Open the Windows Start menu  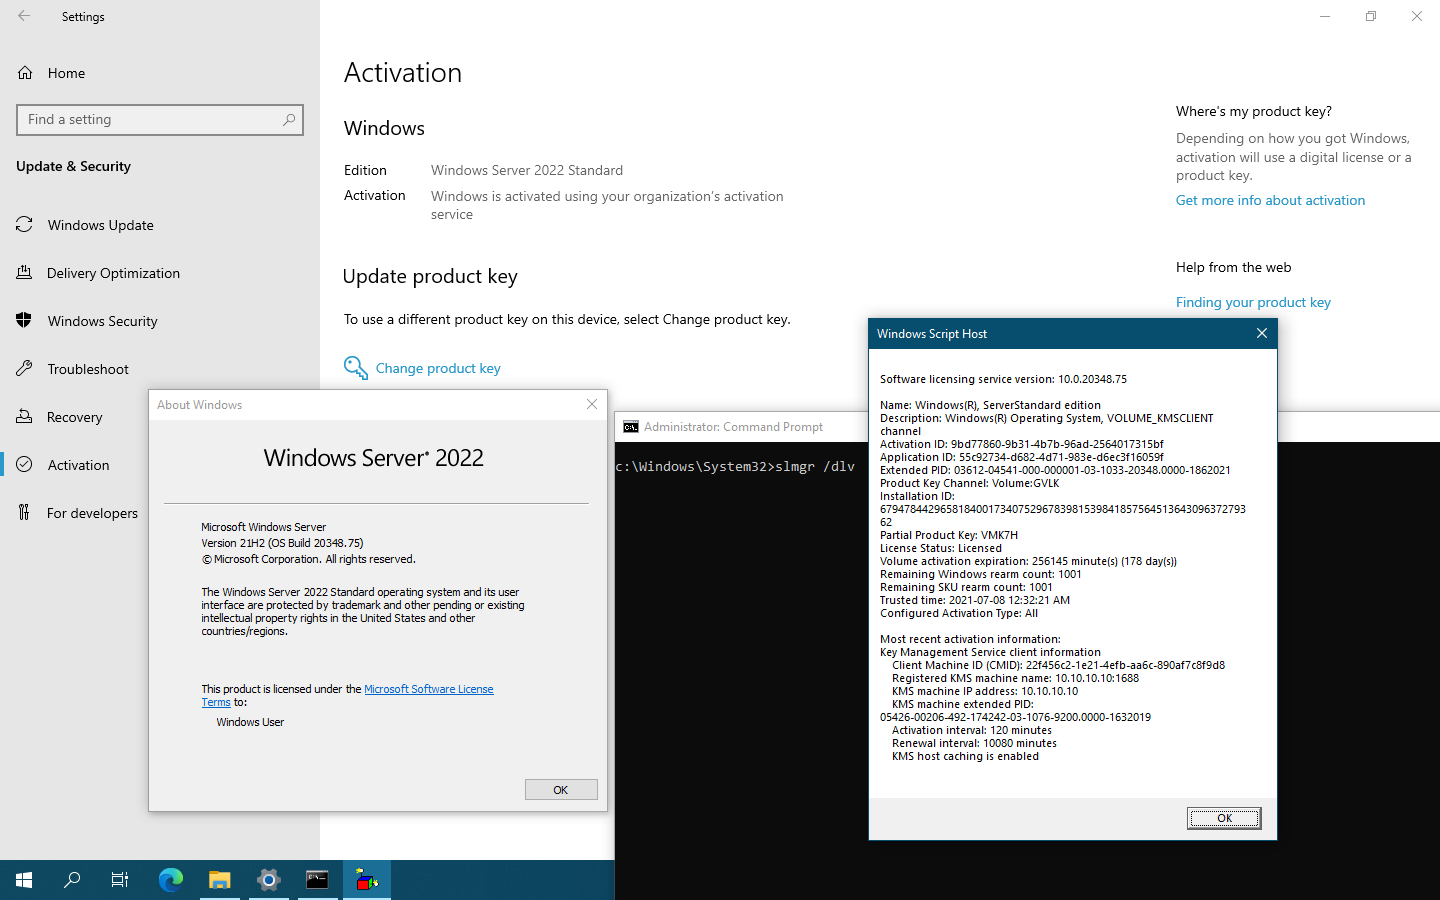click(24, 880)
